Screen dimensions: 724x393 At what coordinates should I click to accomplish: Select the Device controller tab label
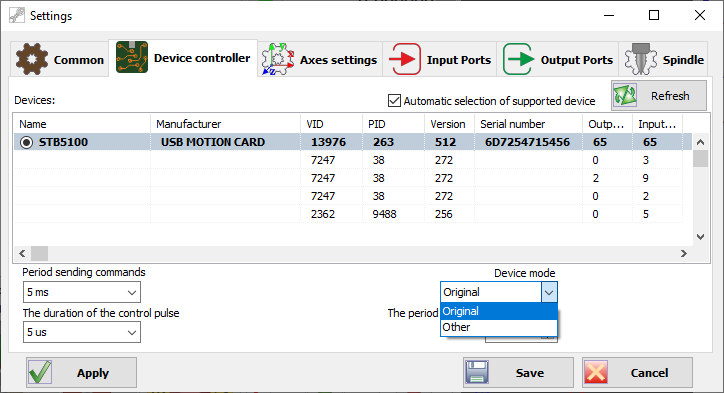tap(202, 58)
